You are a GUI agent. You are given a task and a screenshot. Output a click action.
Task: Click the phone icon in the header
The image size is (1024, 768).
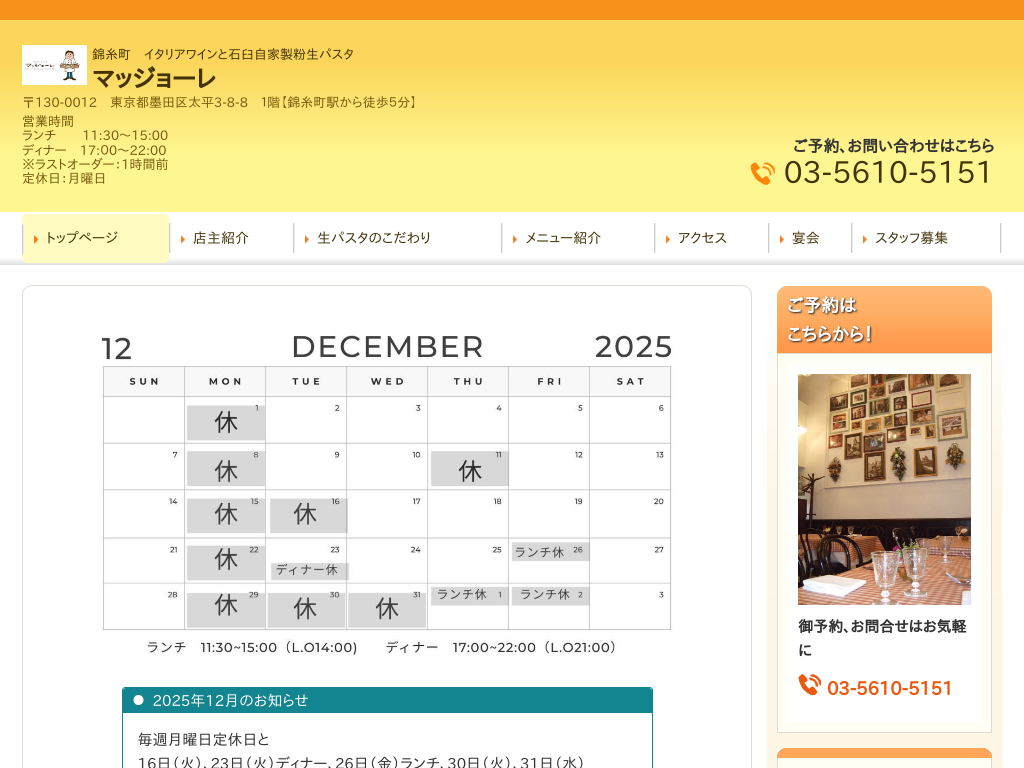[x=763, y=173]
